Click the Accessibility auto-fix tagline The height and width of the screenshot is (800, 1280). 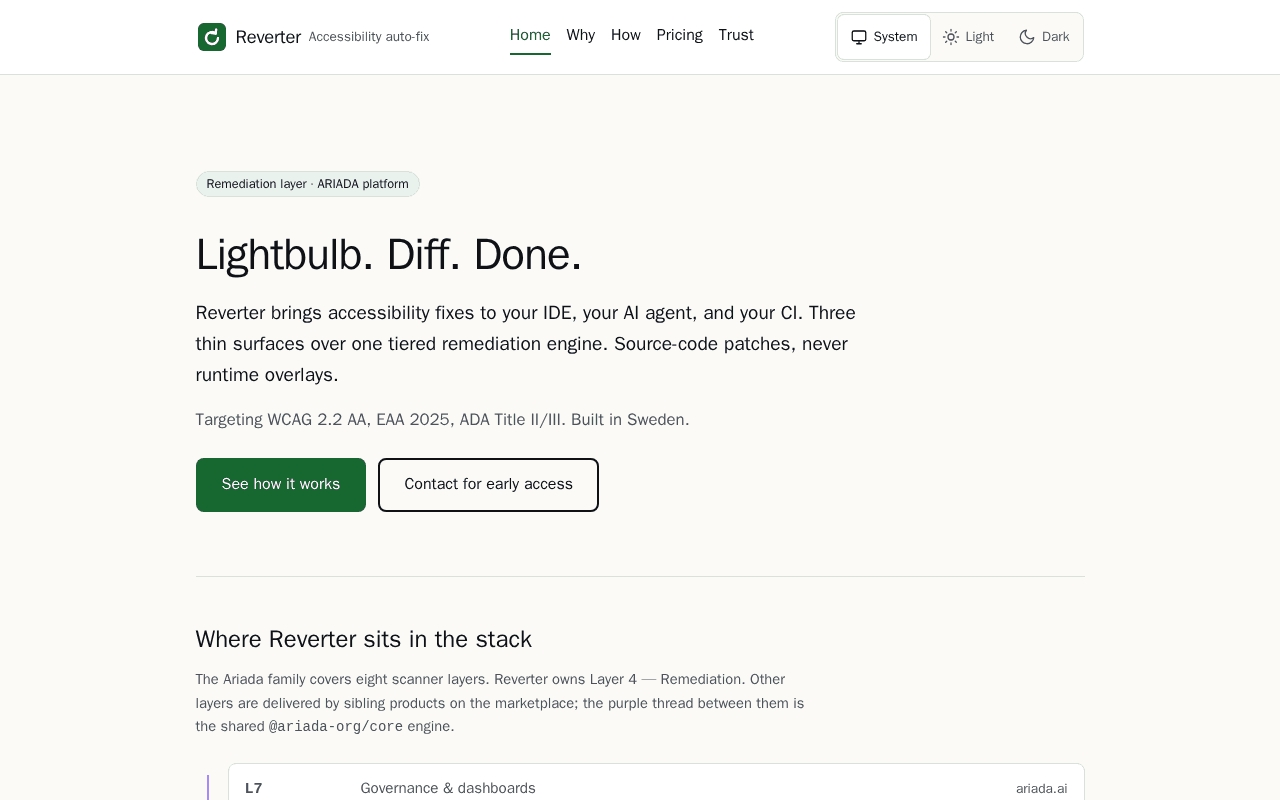369,37
